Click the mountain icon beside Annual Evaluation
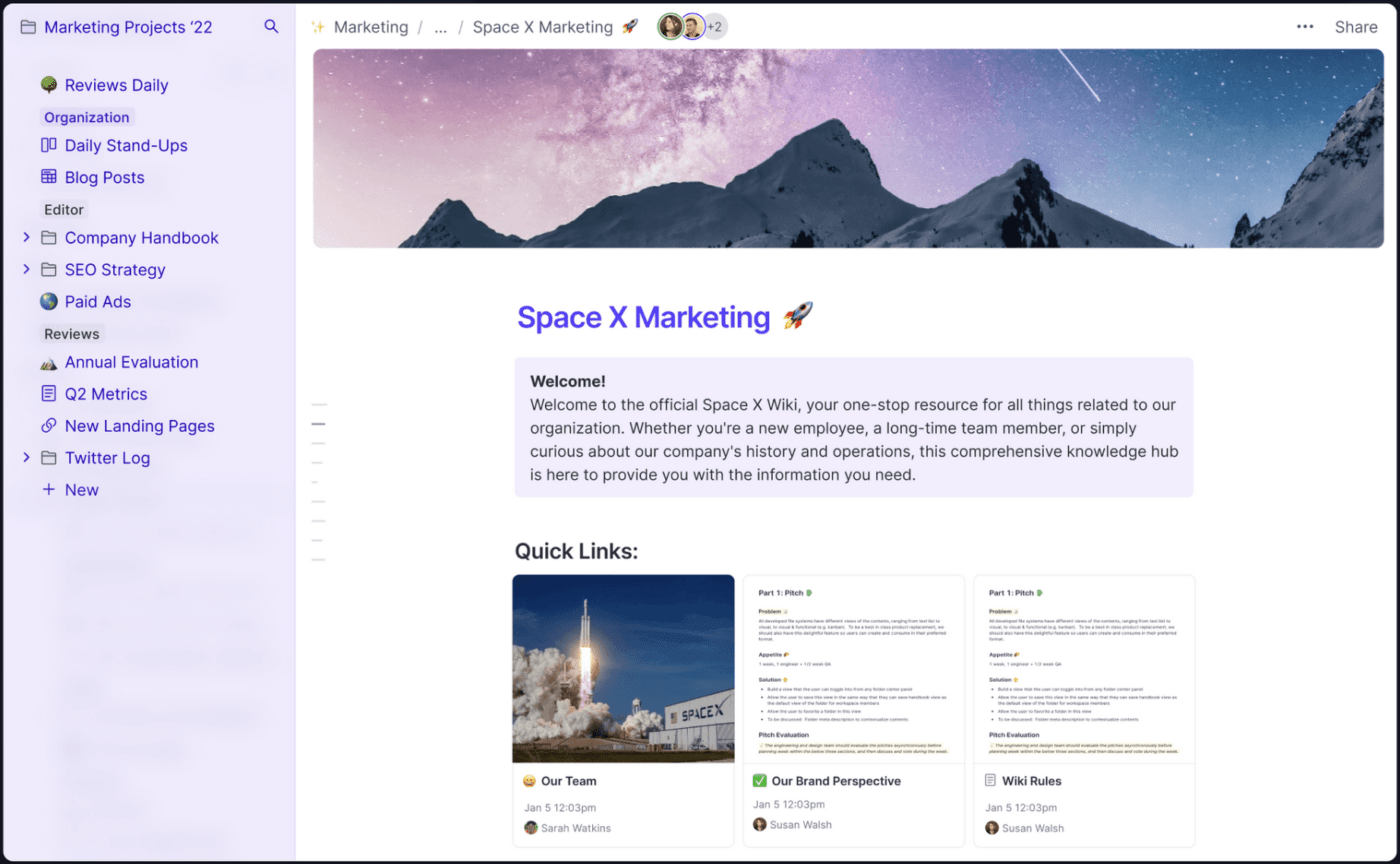Screen dimensions: 1400x864 click(x=48, y=362)
